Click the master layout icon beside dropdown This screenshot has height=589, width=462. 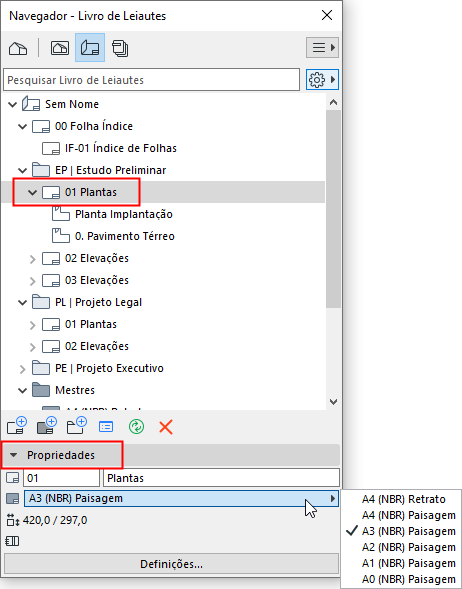coord(12,498)
